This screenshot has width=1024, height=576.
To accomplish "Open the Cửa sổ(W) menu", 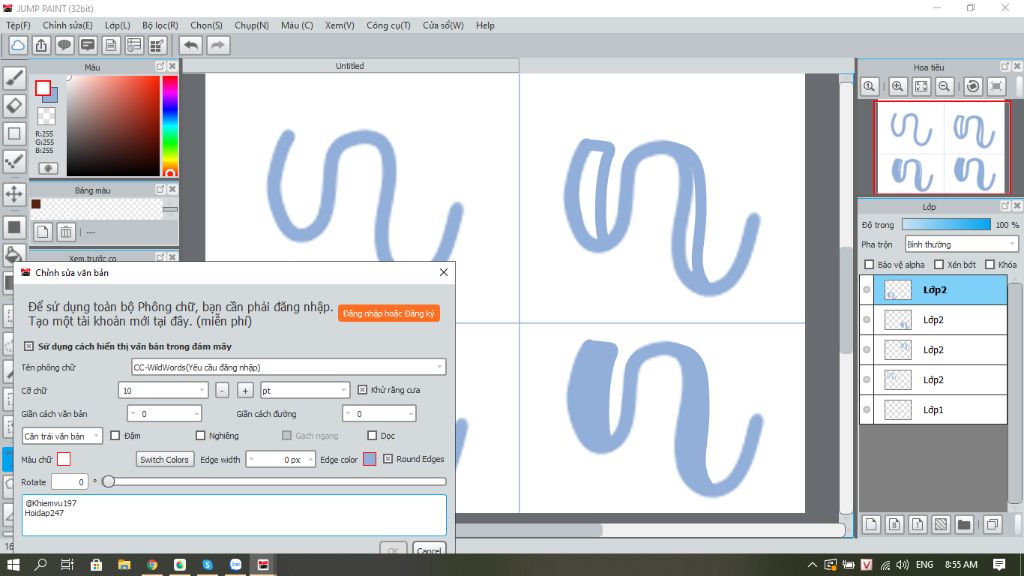I will (x=443, y=25).
